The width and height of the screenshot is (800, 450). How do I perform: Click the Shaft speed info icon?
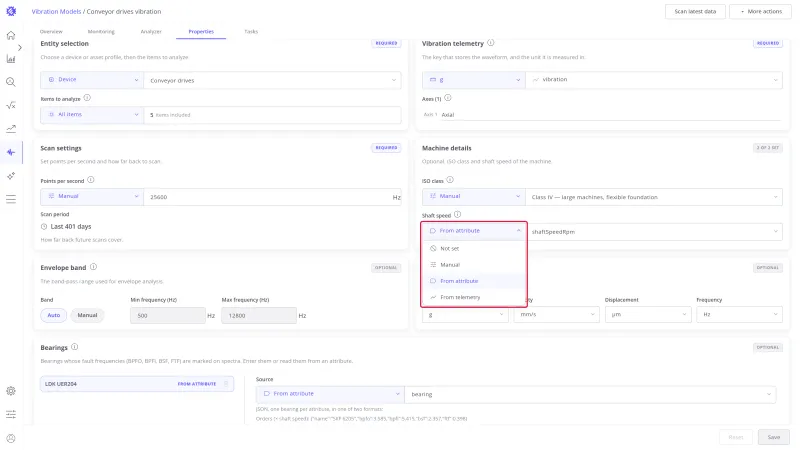coord(457,215)
